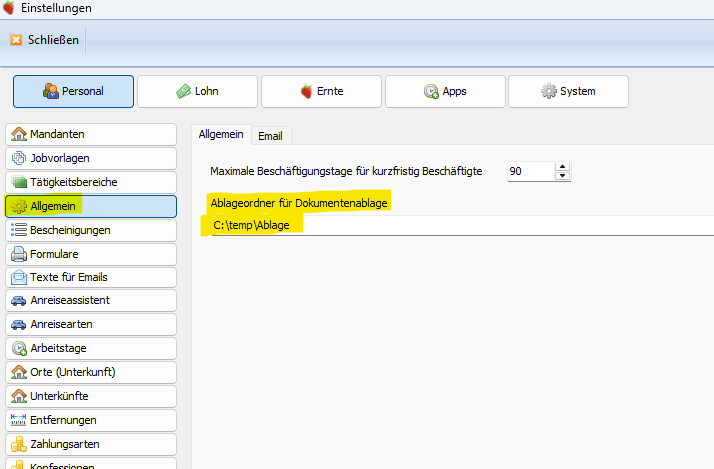Viewport: 714px width, 469px height.
Task: Click the printer icon beside Formulare
Action: pyautogui.click(x=19, y=254)
